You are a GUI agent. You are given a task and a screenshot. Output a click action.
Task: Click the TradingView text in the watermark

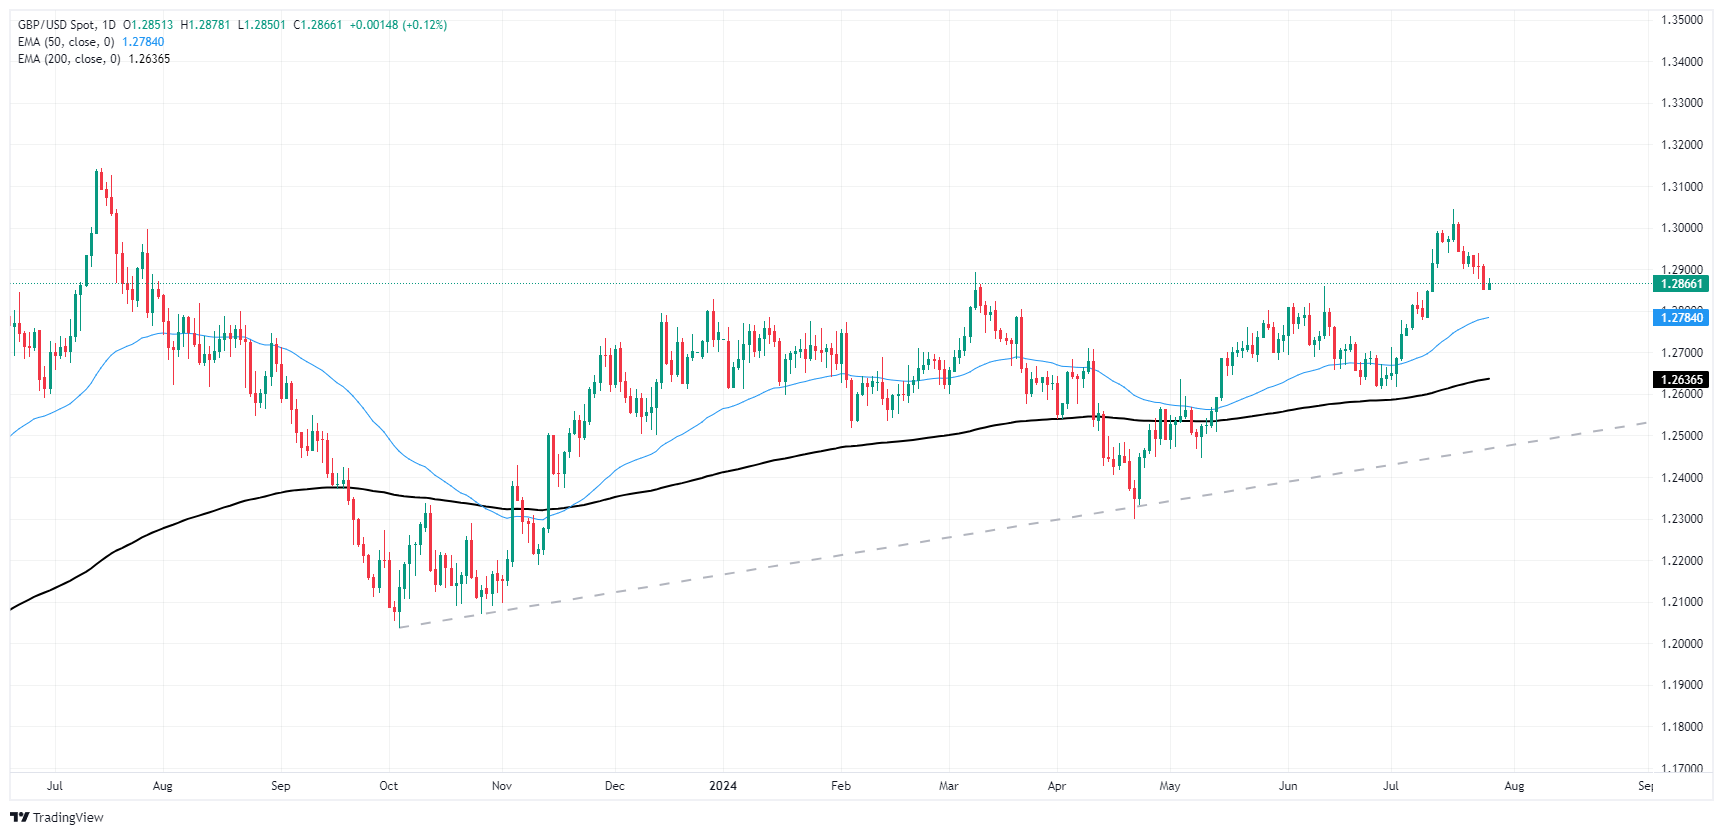68,817
